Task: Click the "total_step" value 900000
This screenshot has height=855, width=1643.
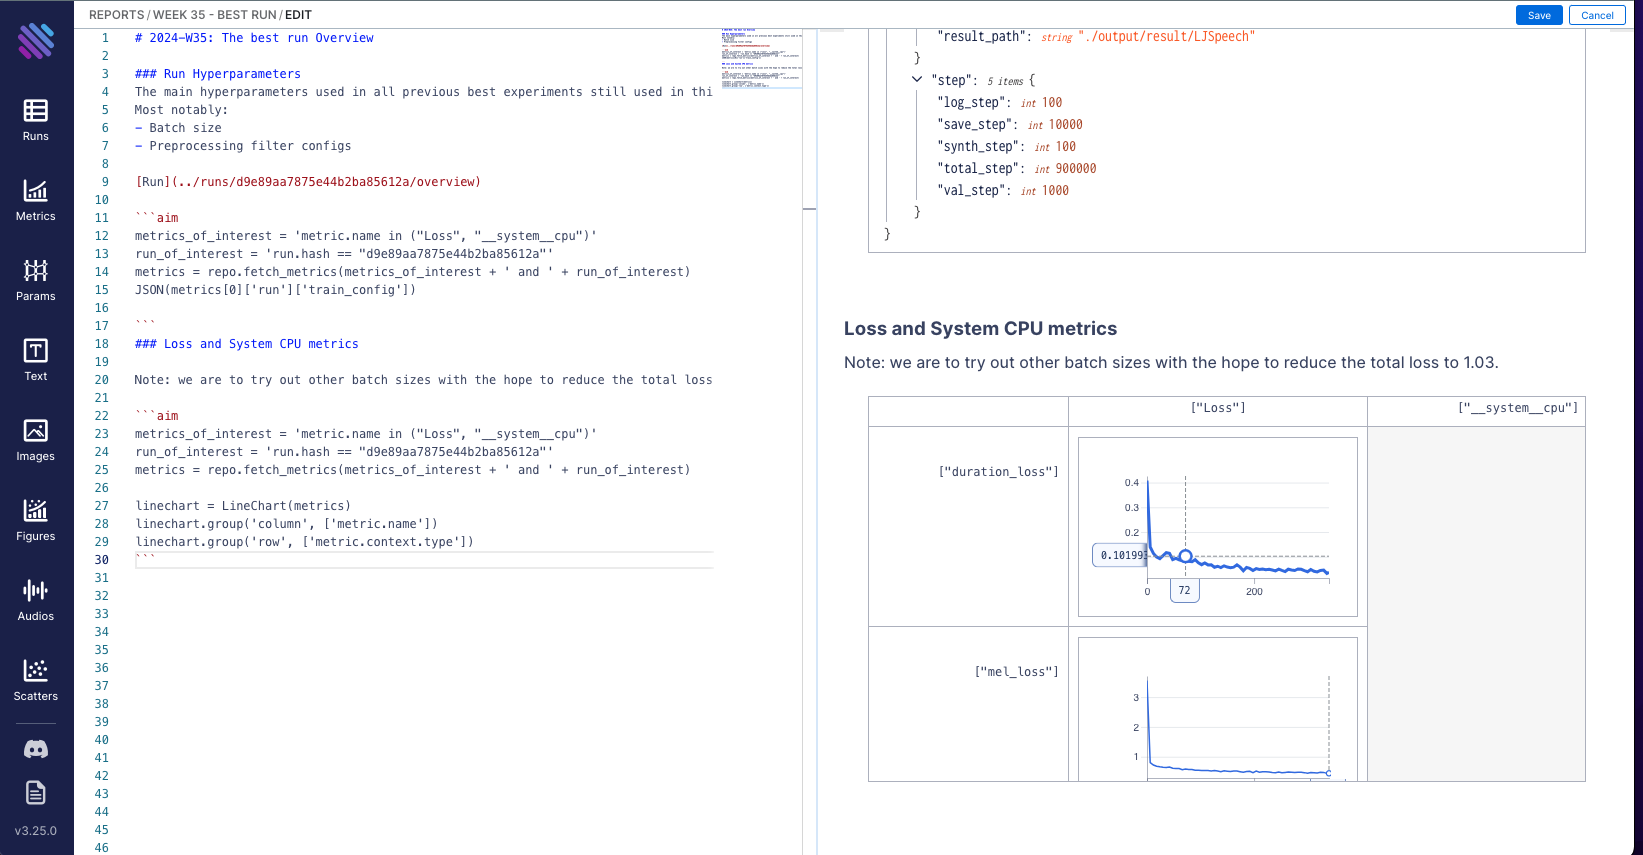Action: tap(1076, 169)
